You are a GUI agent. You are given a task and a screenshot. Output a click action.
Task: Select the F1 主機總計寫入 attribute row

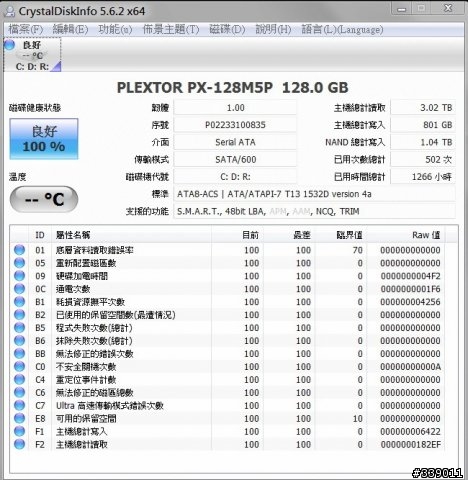(x=227, y=431)
